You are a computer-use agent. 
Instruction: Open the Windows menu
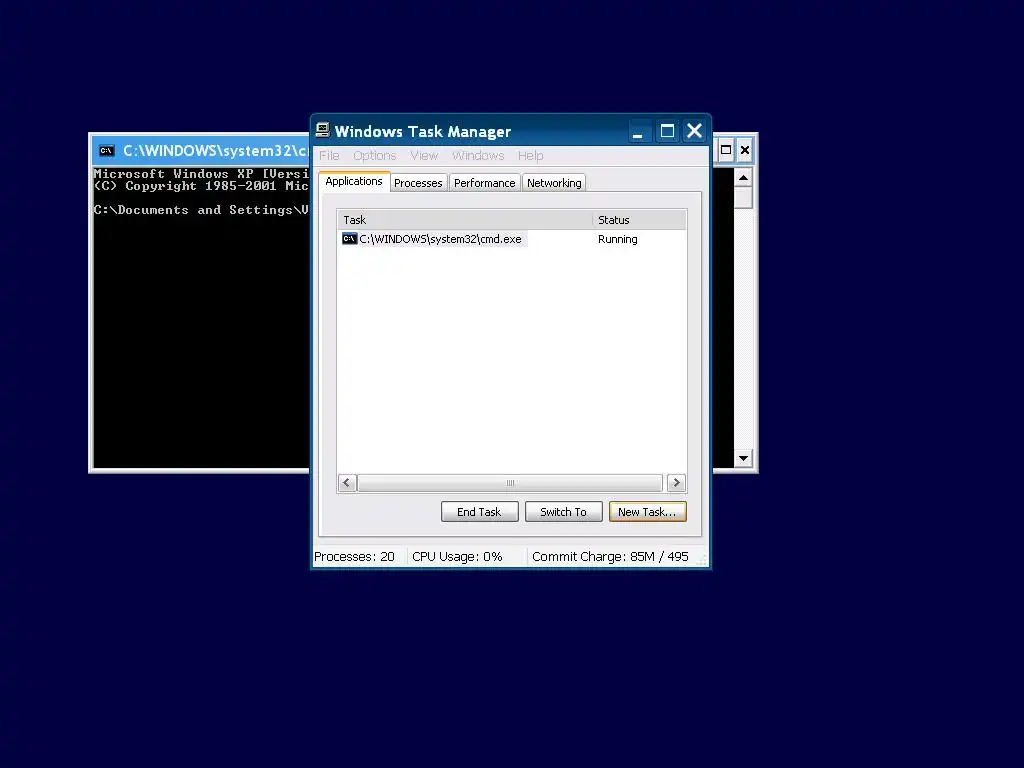[x=478, y=155]
